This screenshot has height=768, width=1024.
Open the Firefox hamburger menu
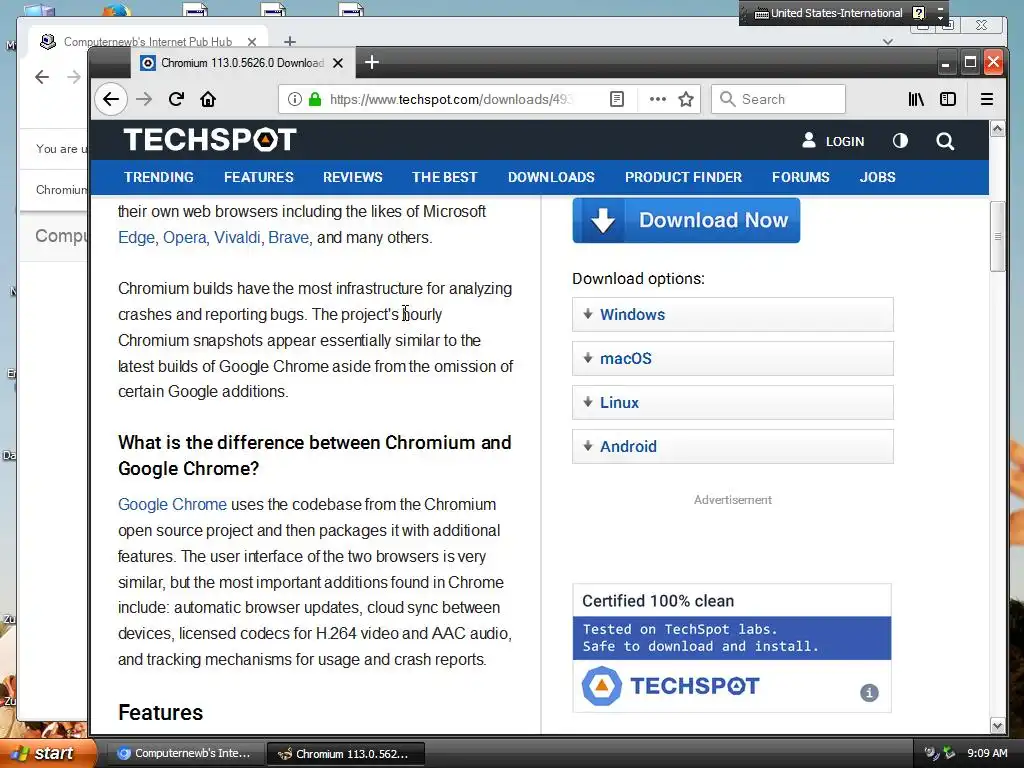pyautogui.click(x=987, y=99)
